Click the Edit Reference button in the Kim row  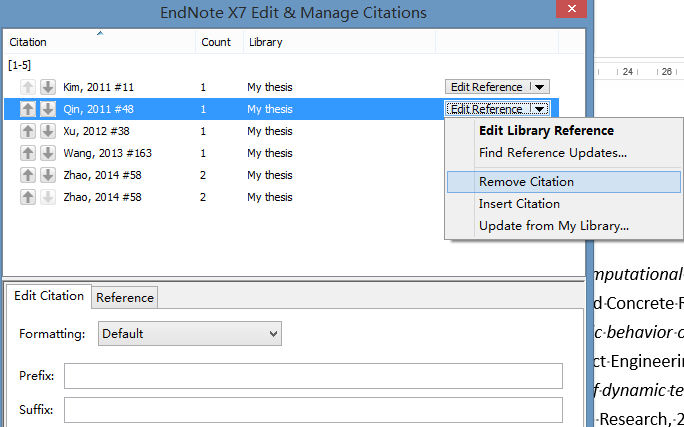pos(486,87)
